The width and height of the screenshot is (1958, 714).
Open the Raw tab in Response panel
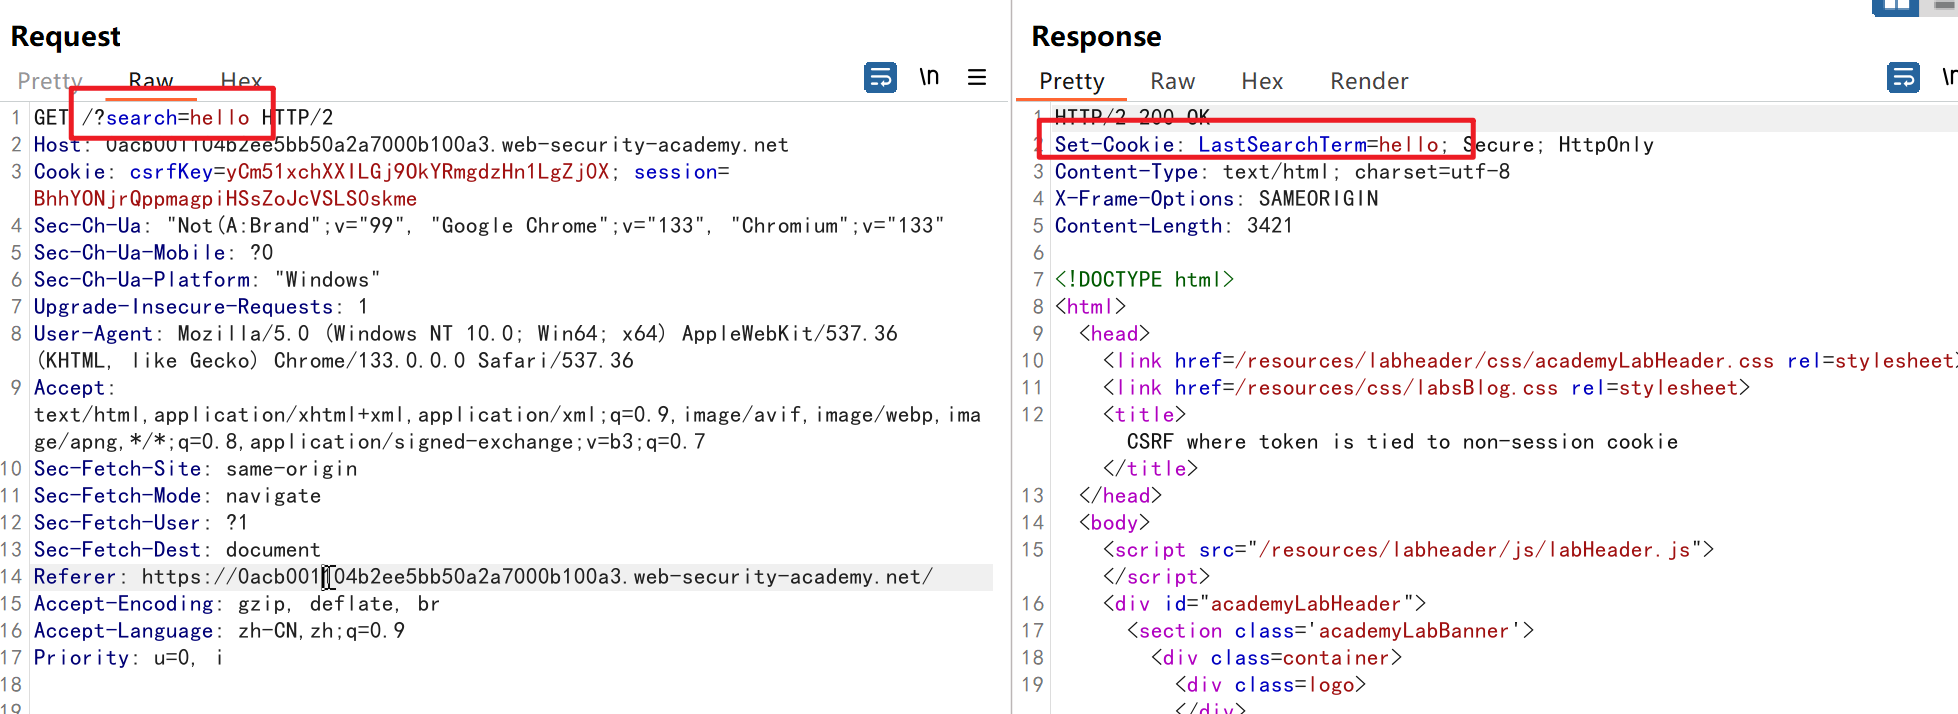point(1172,81)
